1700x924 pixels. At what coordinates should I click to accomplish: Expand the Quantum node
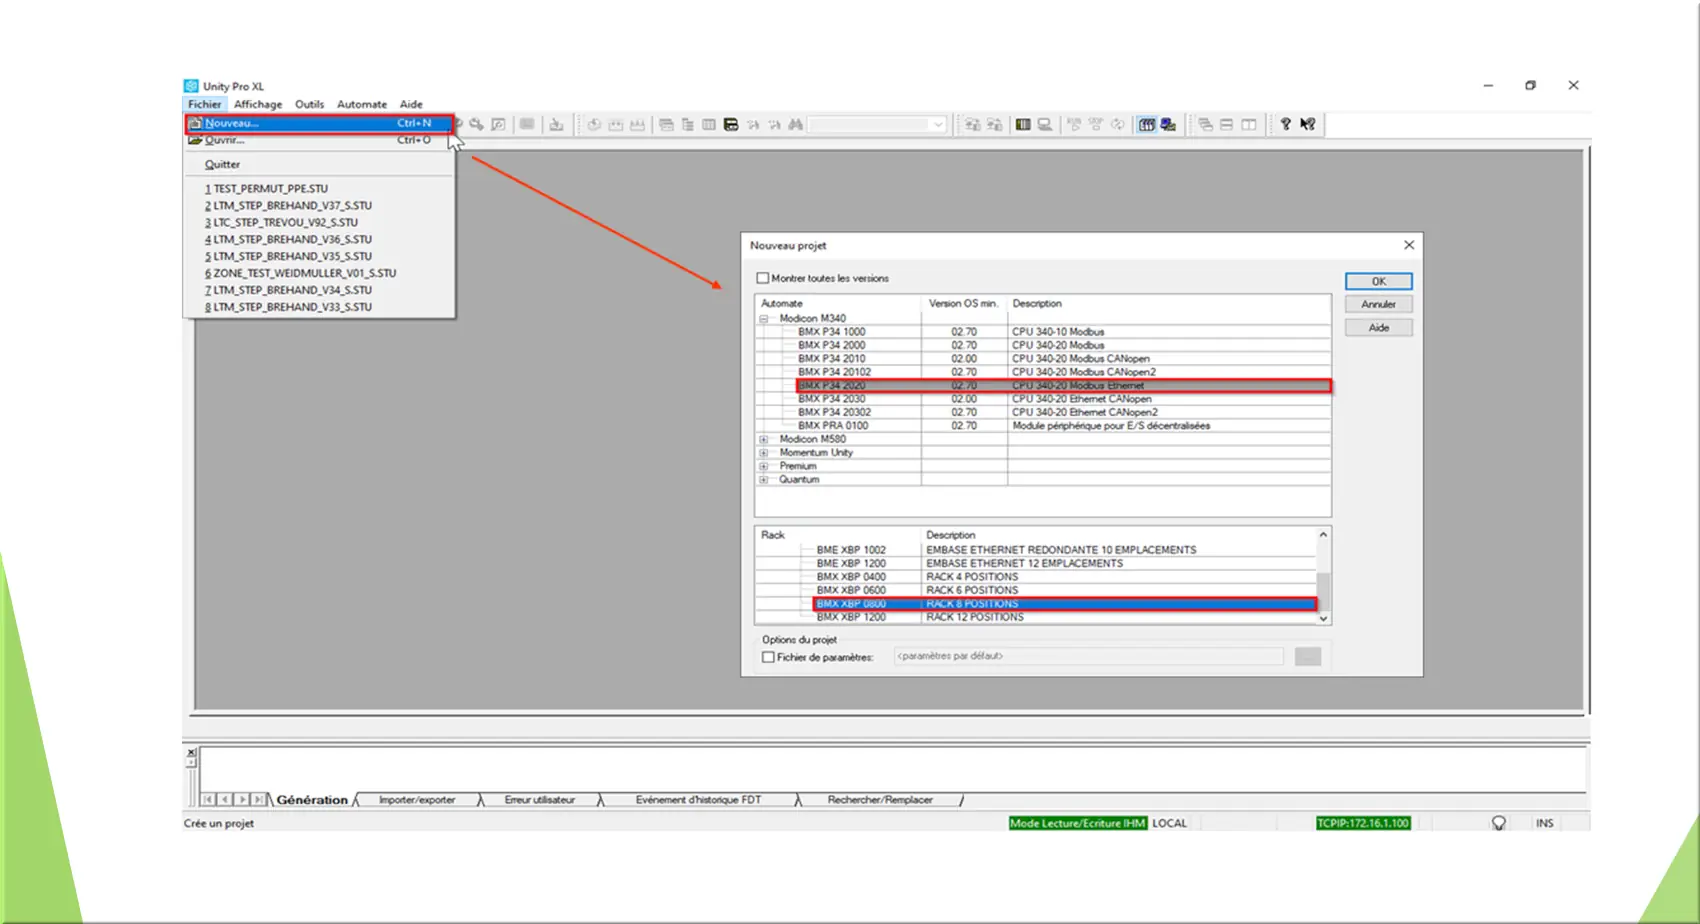[763, 480]
